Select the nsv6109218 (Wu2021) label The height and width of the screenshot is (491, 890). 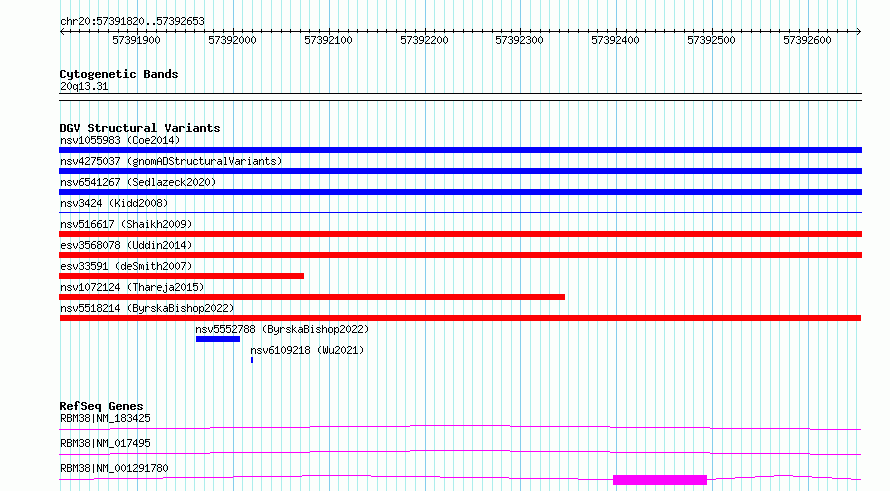307,350
